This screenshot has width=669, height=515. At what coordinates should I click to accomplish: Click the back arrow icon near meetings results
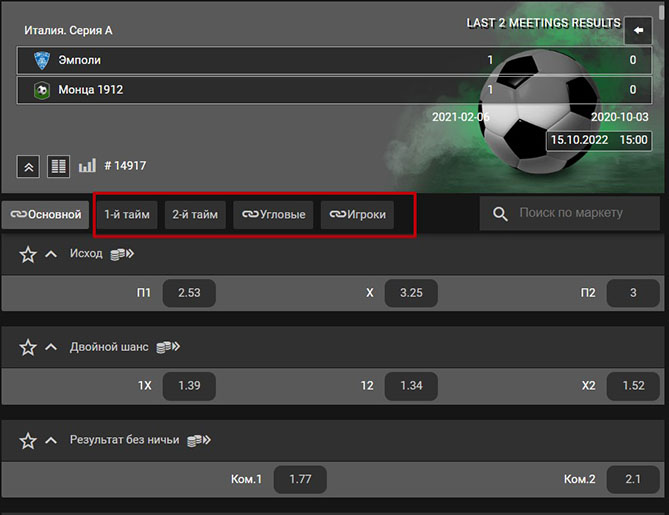tap(638, 30)
